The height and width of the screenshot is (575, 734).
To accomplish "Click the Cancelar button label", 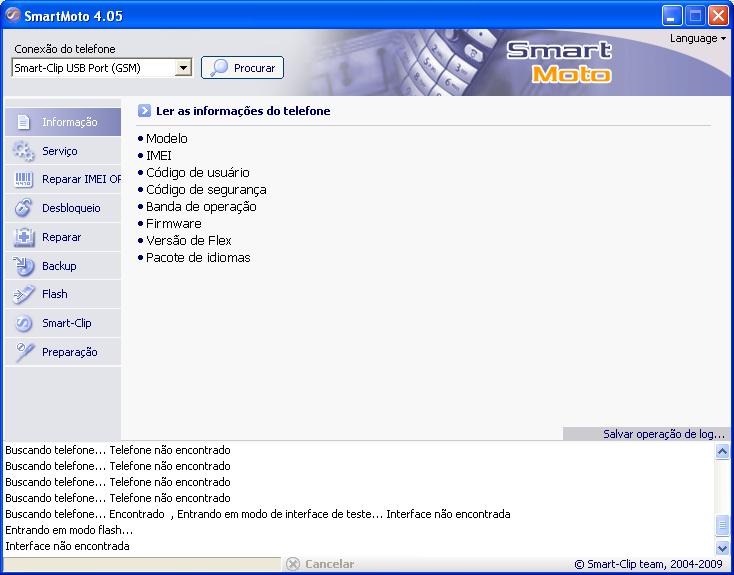I will [x=329, y=564].
